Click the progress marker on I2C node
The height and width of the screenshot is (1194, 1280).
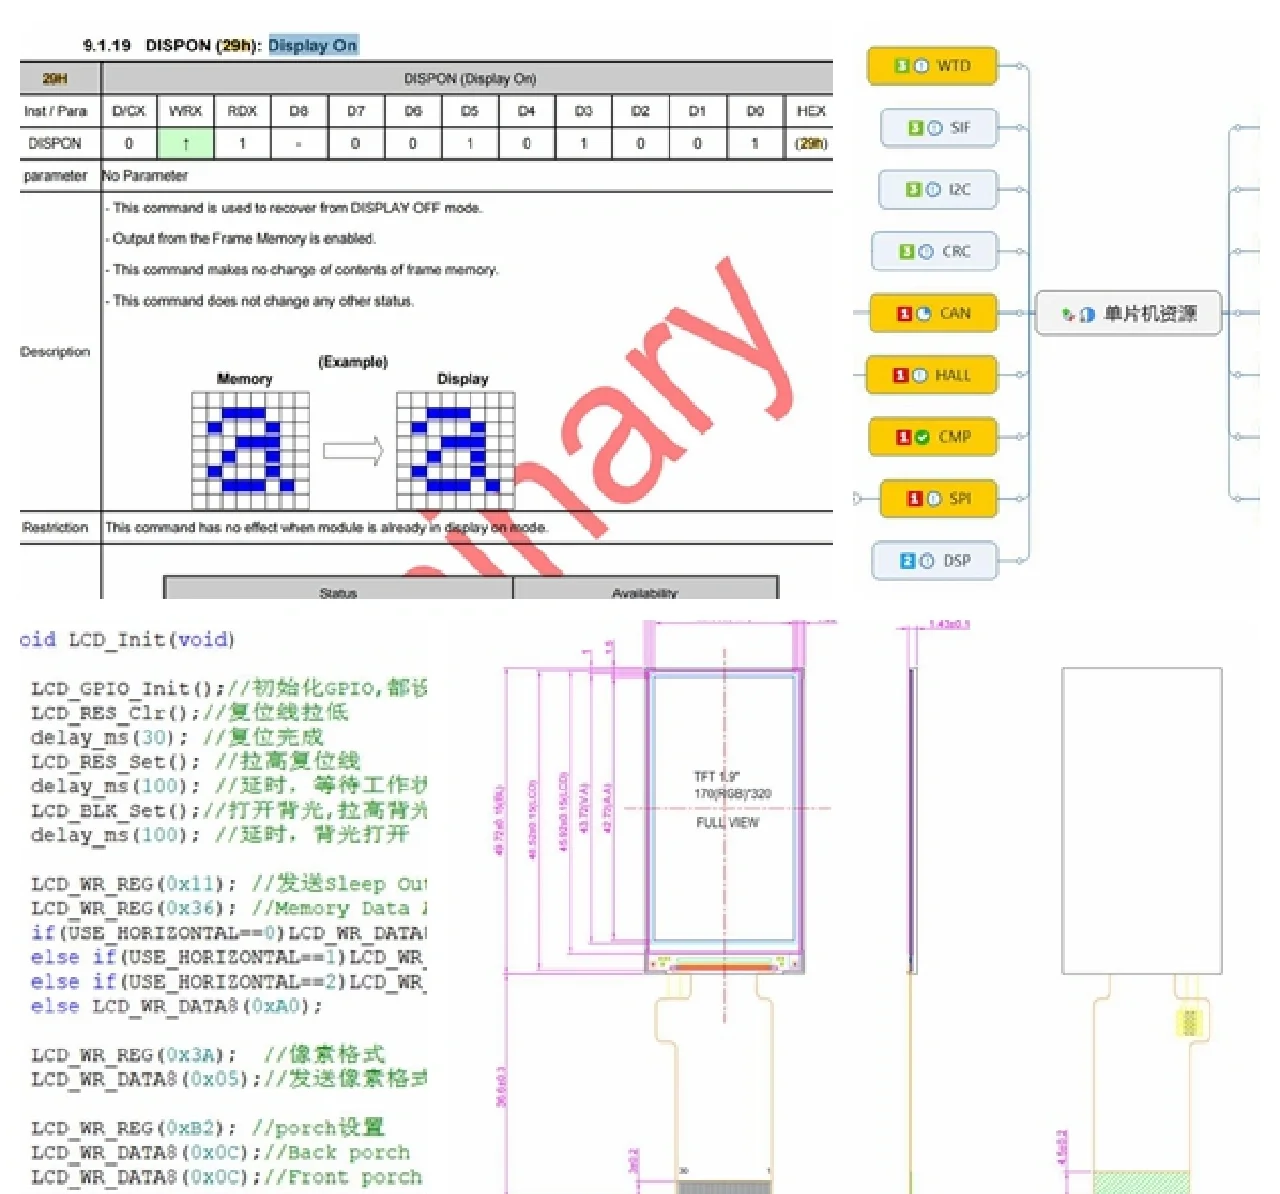coord(933,190)
